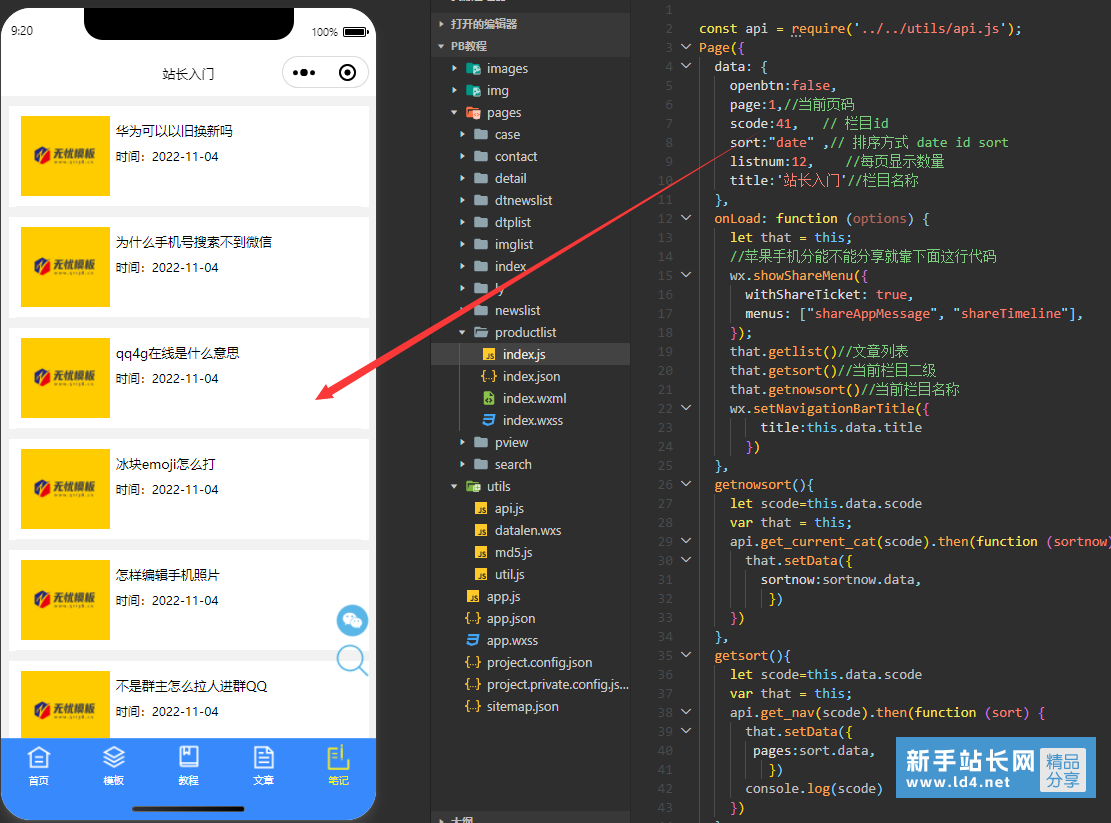This screenshot has width=1111, height=823.
Task: Open index.wxss file in tree
Action: [x=532, y=420]
